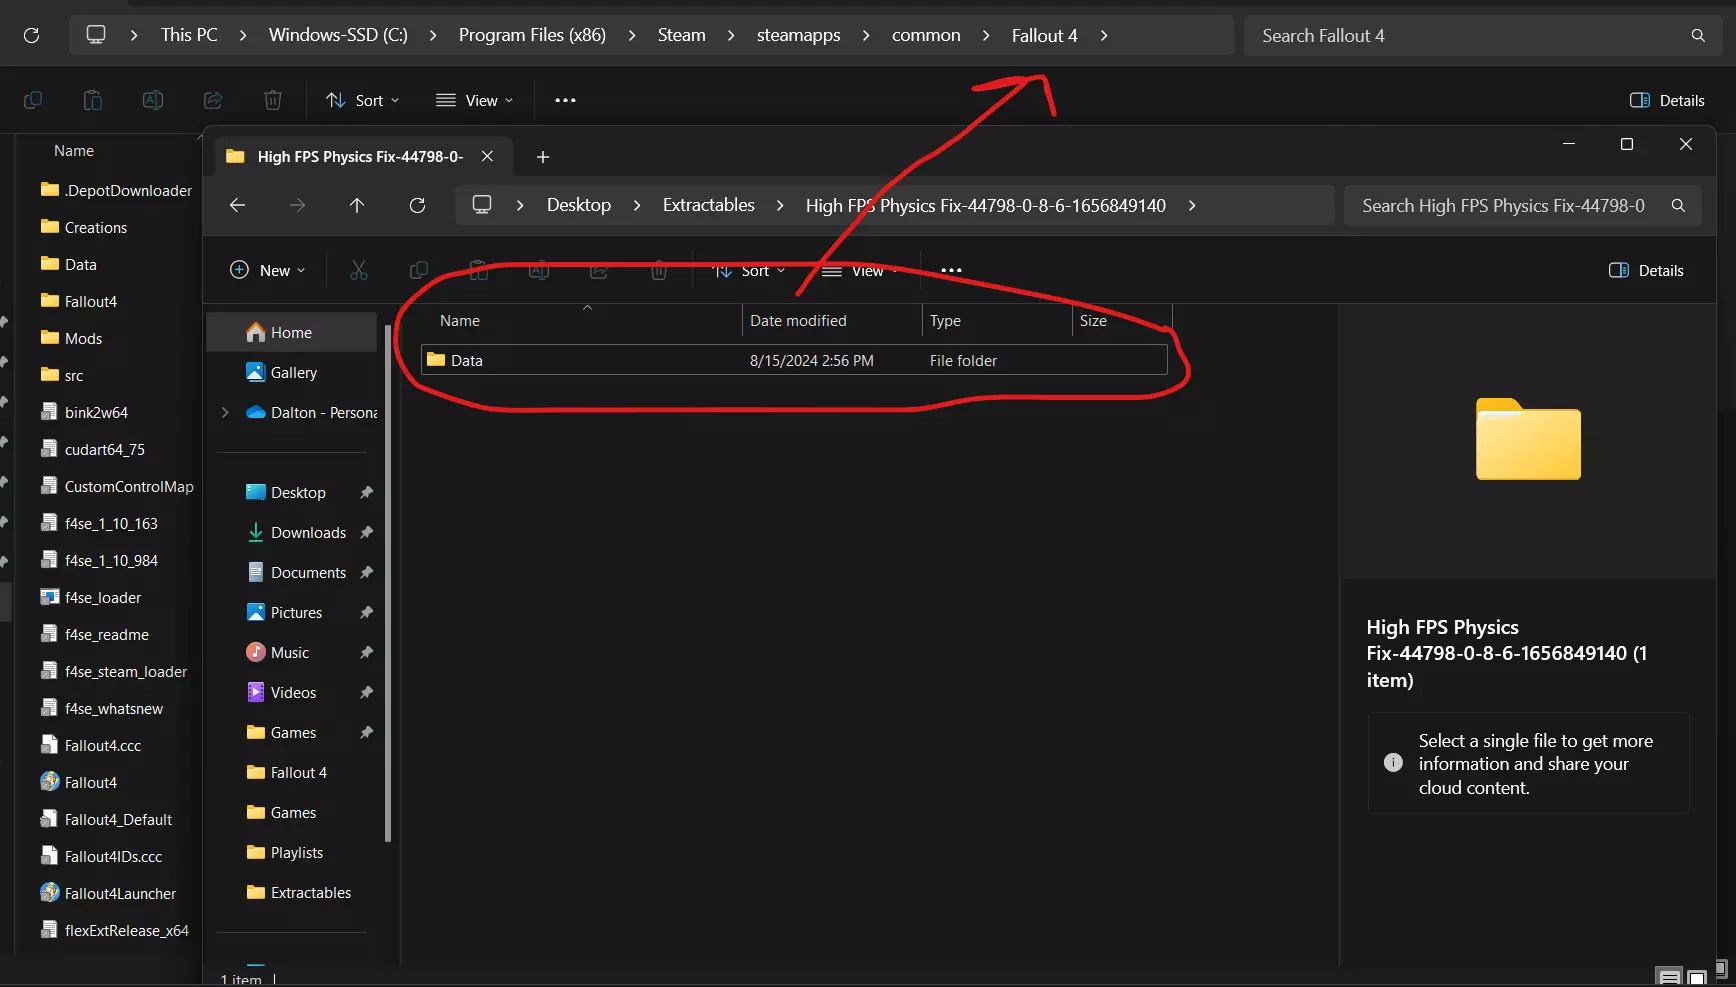1736x987 pixels.
Task: Click Desktop breadcrumb in front window
Action: pyautogui.click(x=579, y=205)
